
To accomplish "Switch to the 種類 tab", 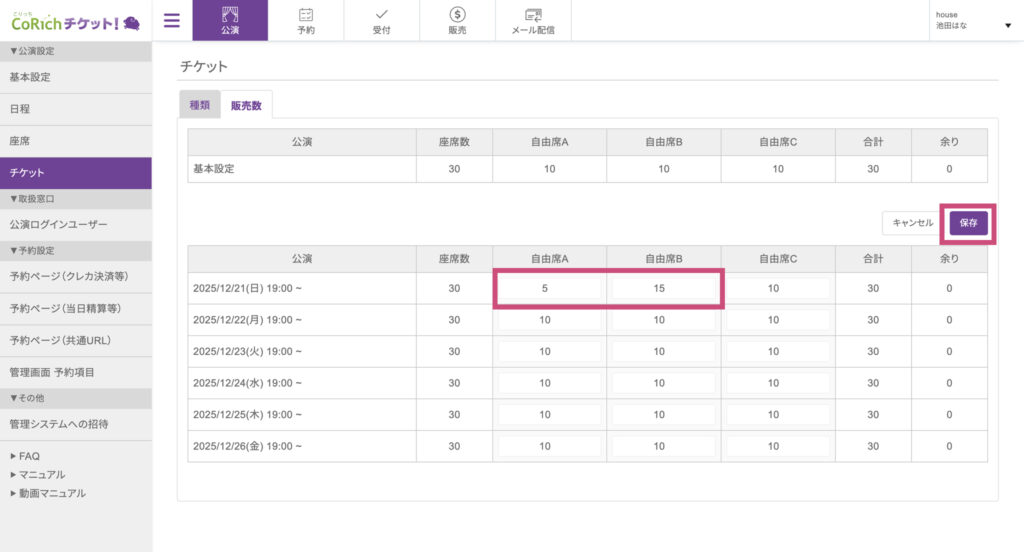I will 200,105.
